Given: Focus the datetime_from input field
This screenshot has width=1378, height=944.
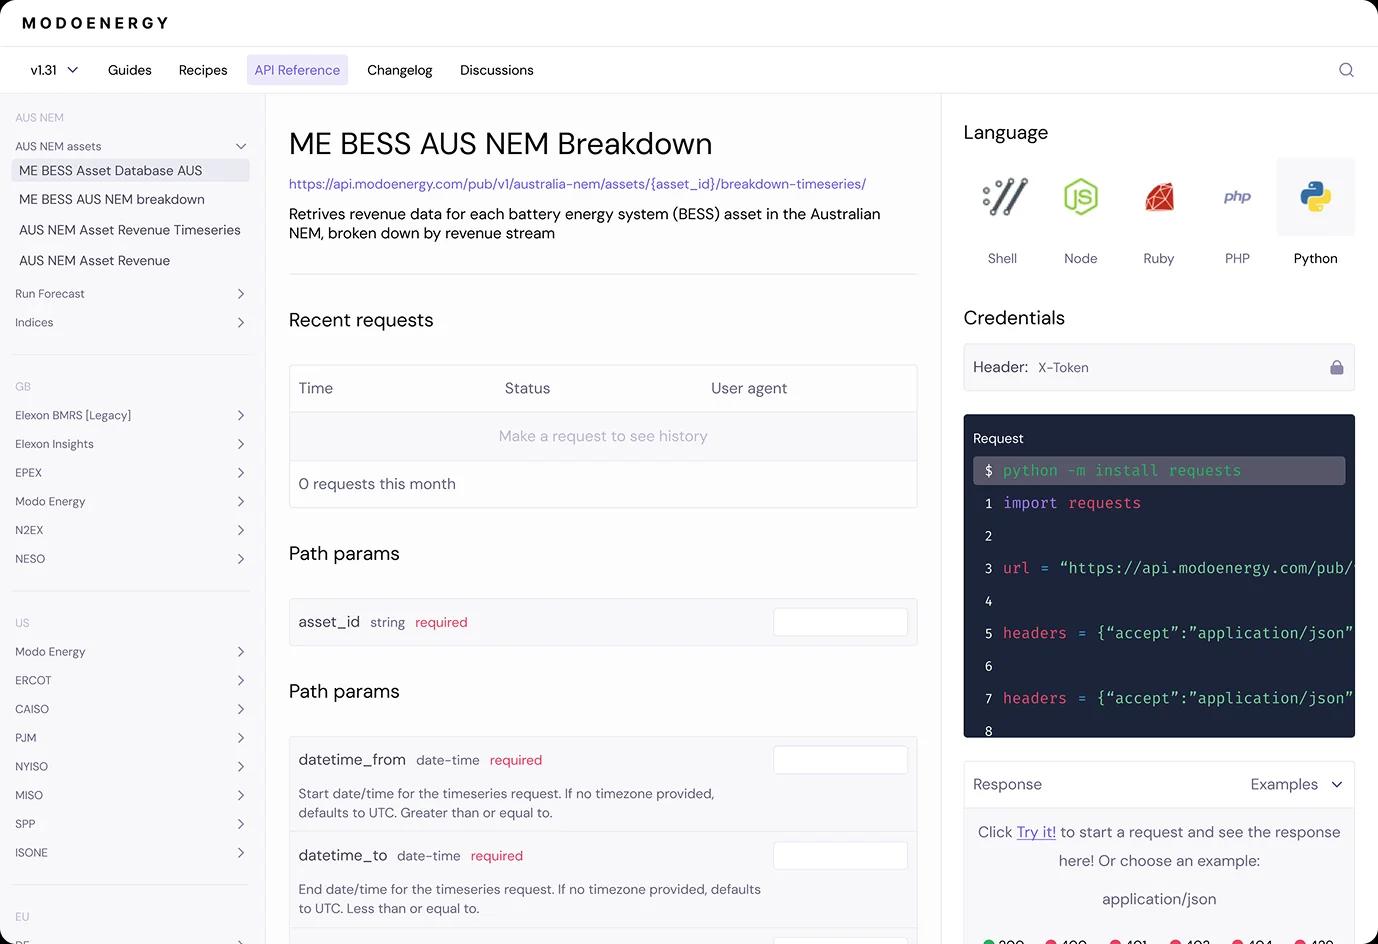Looking at the screenshot, I should pyautogui.click(x=840, y=760).
